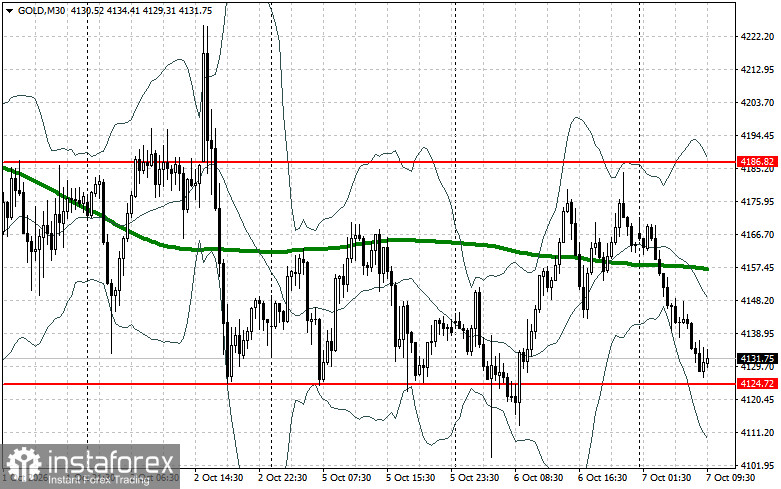Screen dimensions: 781x489
Task: Select the 4138.95 price scale value
Action: tap(758, 333)
